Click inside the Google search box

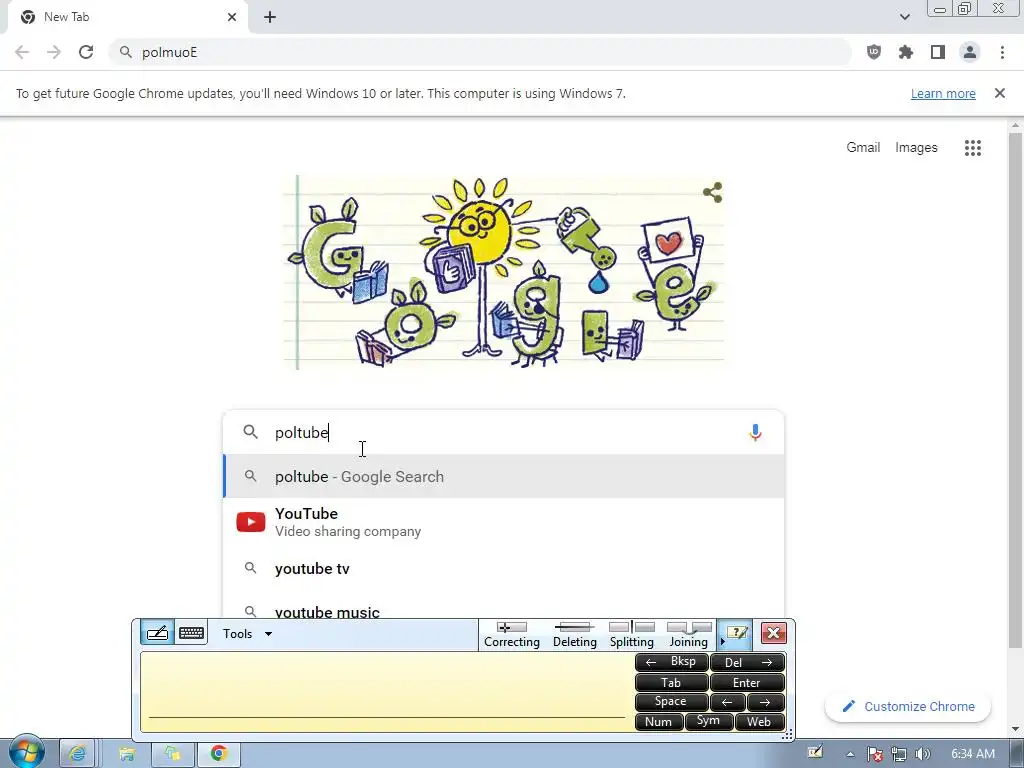click(503, 432)
